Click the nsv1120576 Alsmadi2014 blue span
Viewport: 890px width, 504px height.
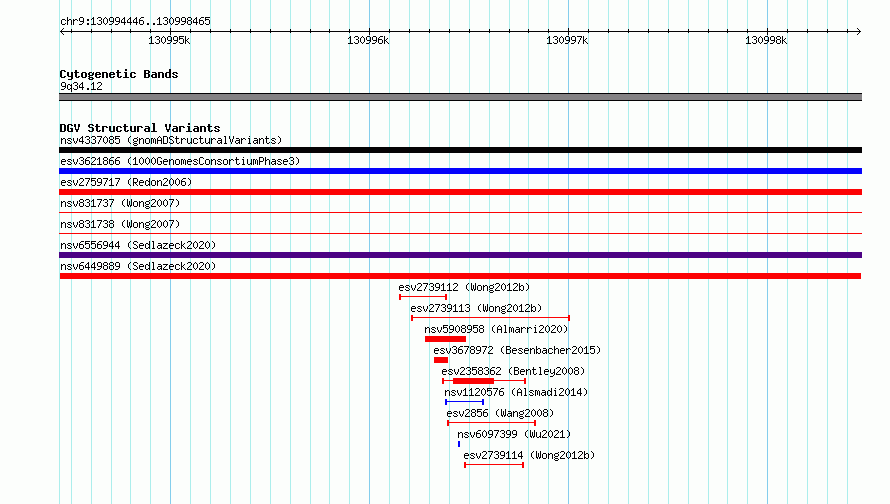click(x=464, y=402)
